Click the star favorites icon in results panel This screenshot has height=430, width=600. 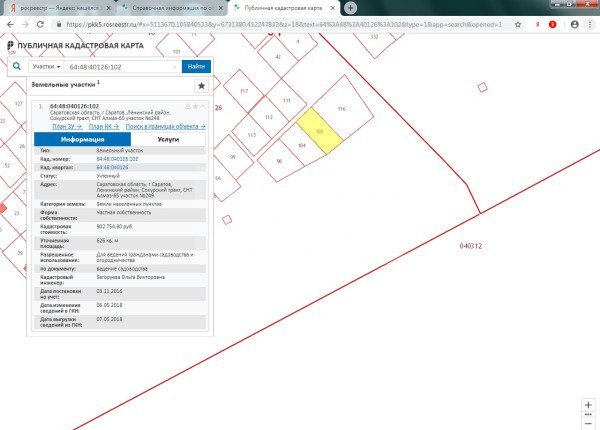(201, 86)
